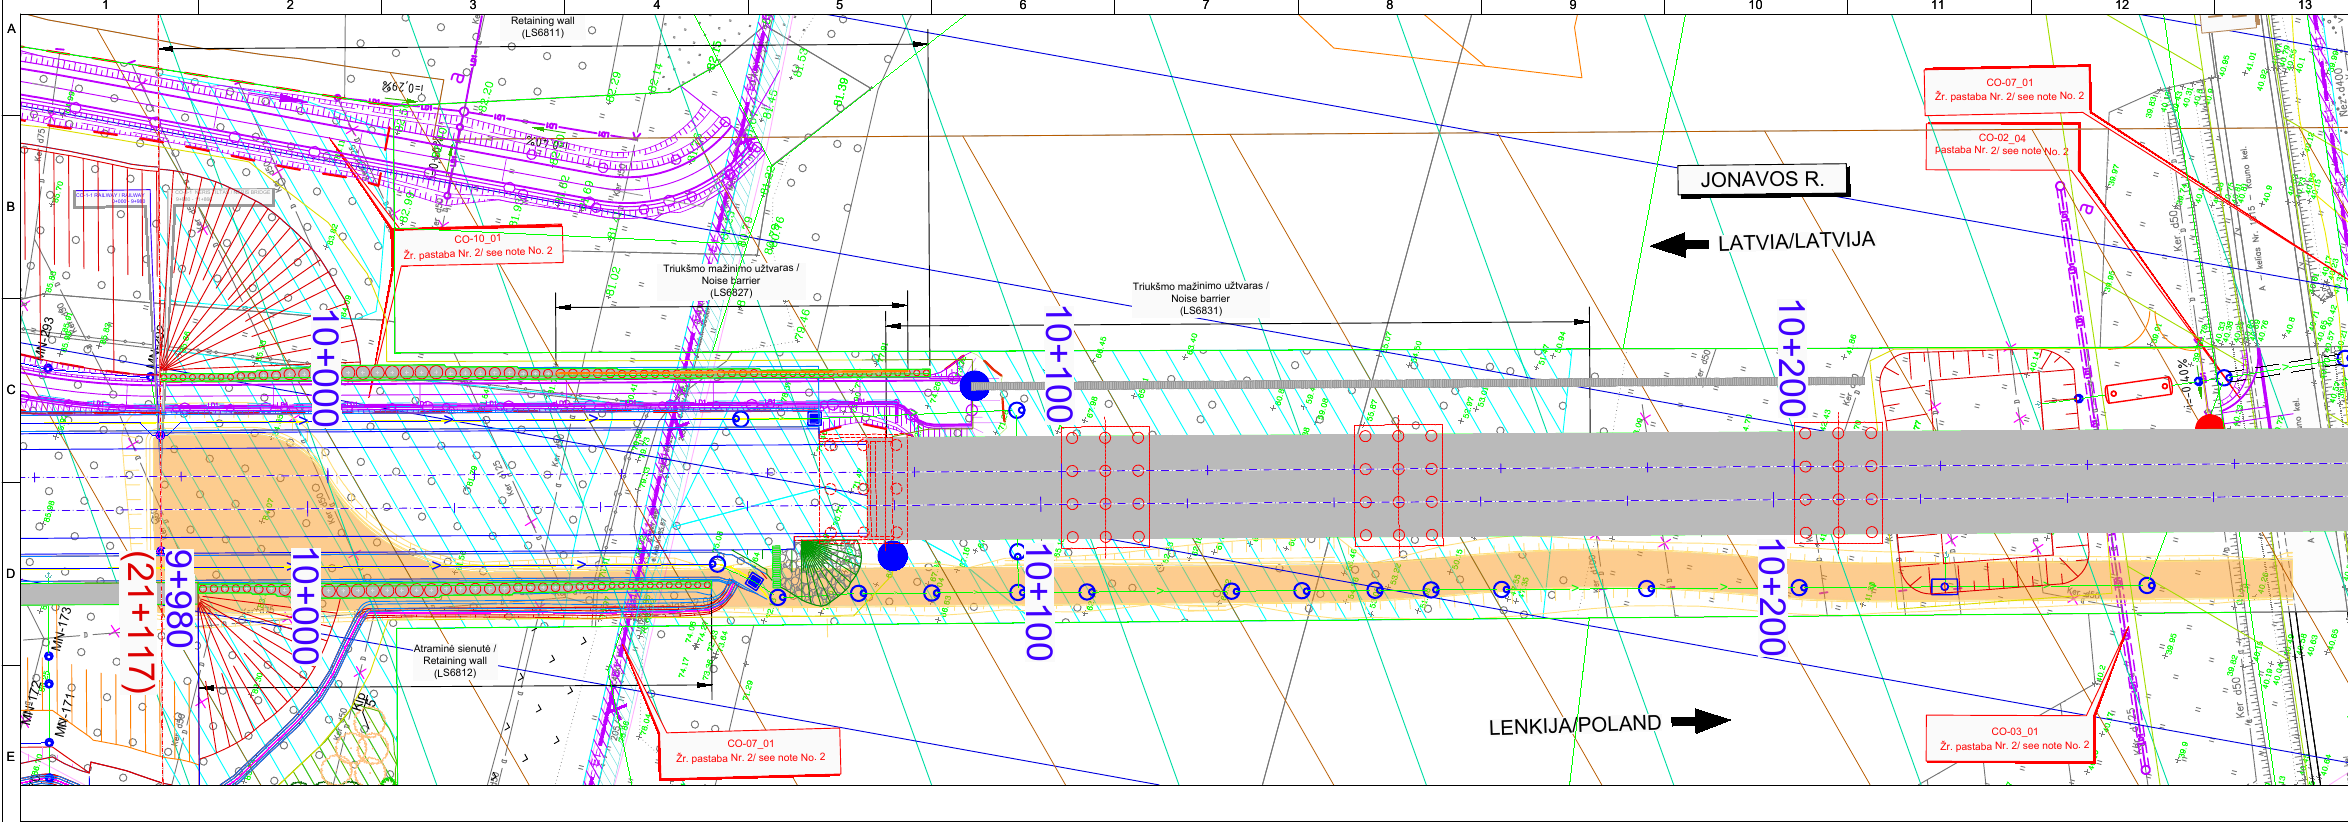
Task: Select the JONAVOS R. boxed label
Action: click(1762, 180)
